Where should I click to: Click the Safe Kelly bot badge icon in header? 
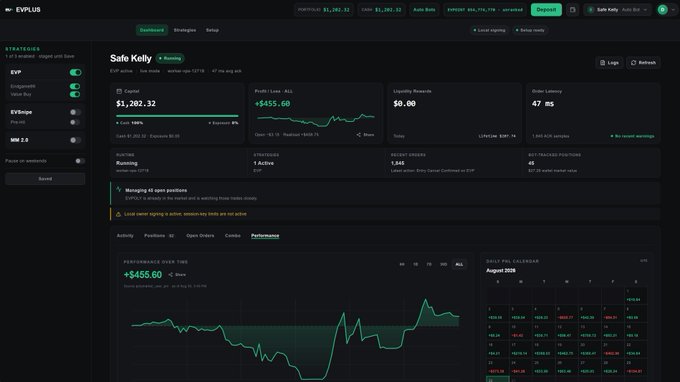point(591,10)
